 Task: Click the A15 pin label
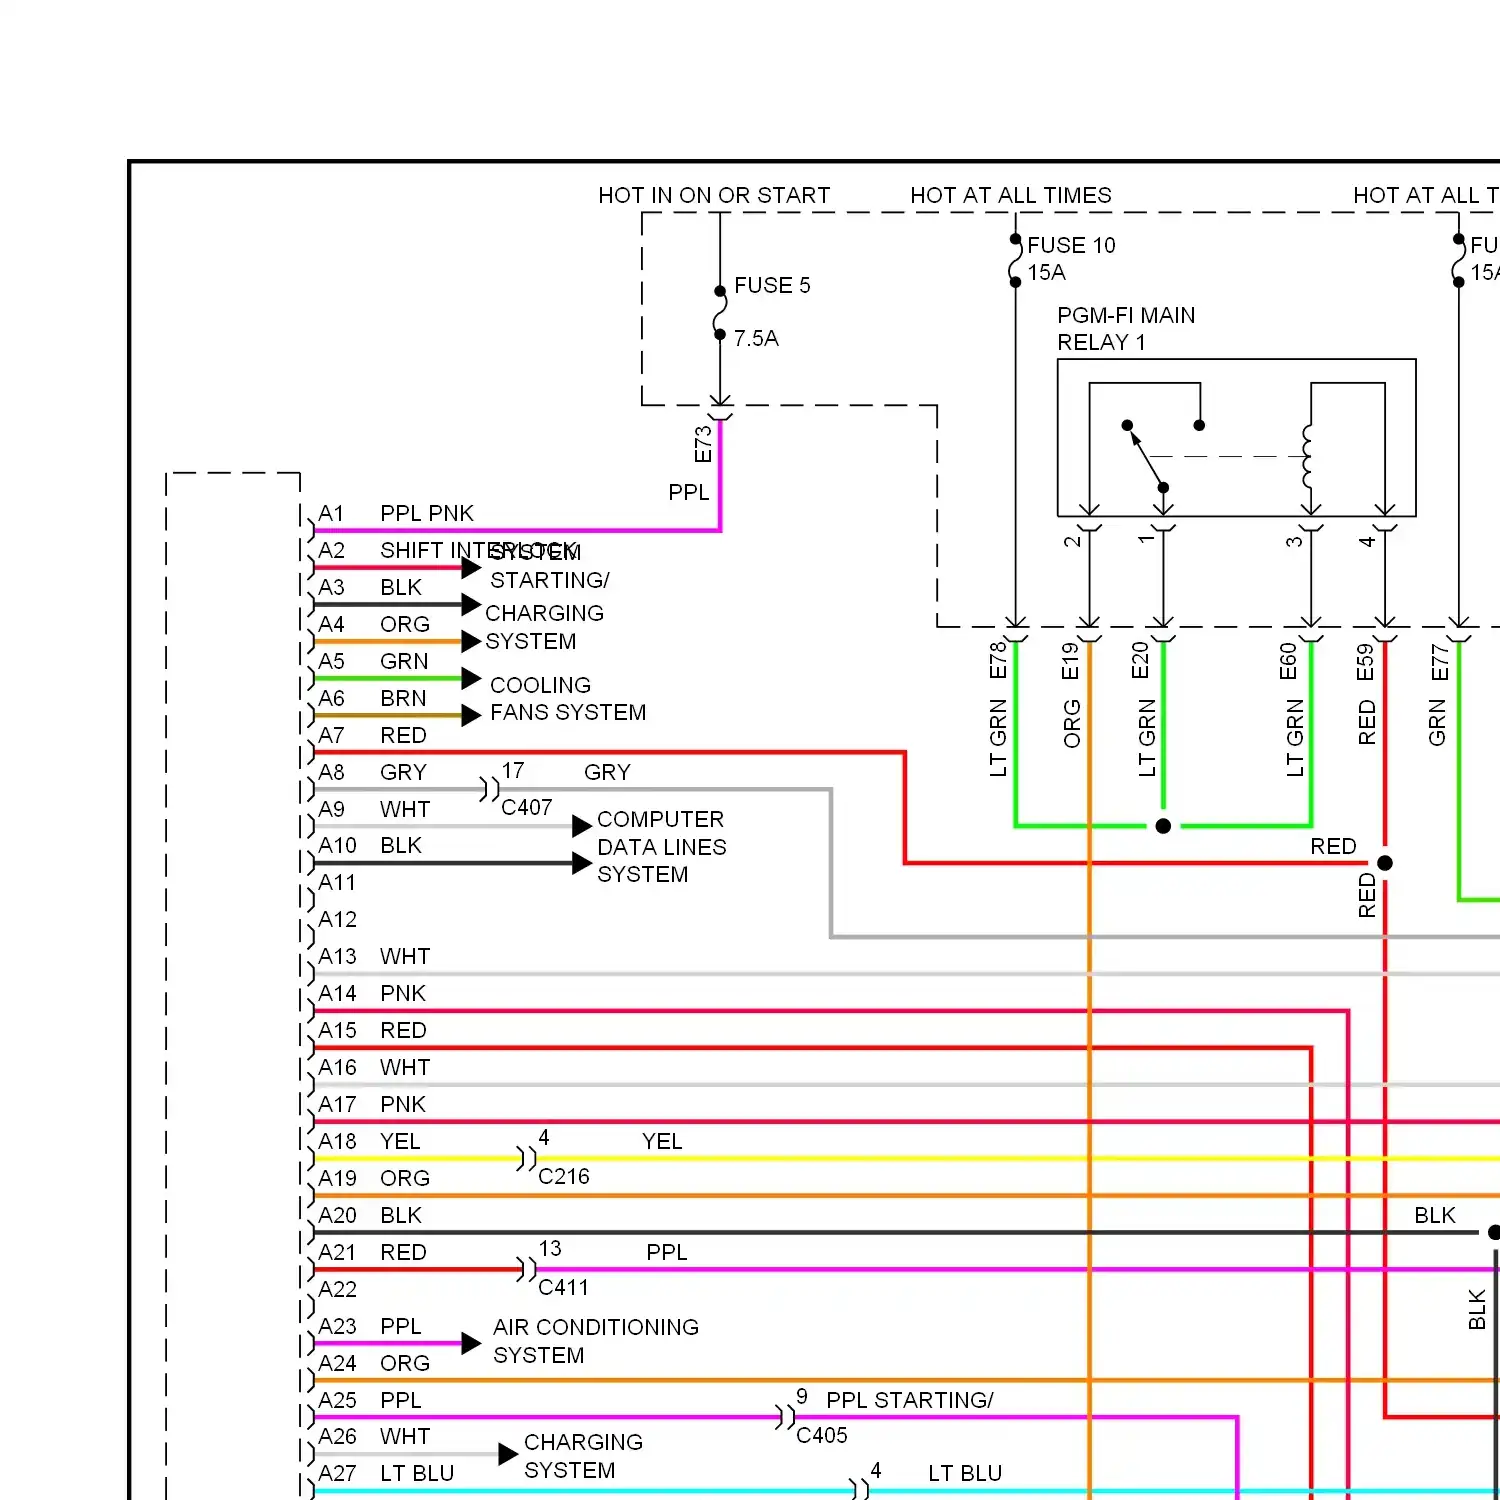[x=337, y=1030]
